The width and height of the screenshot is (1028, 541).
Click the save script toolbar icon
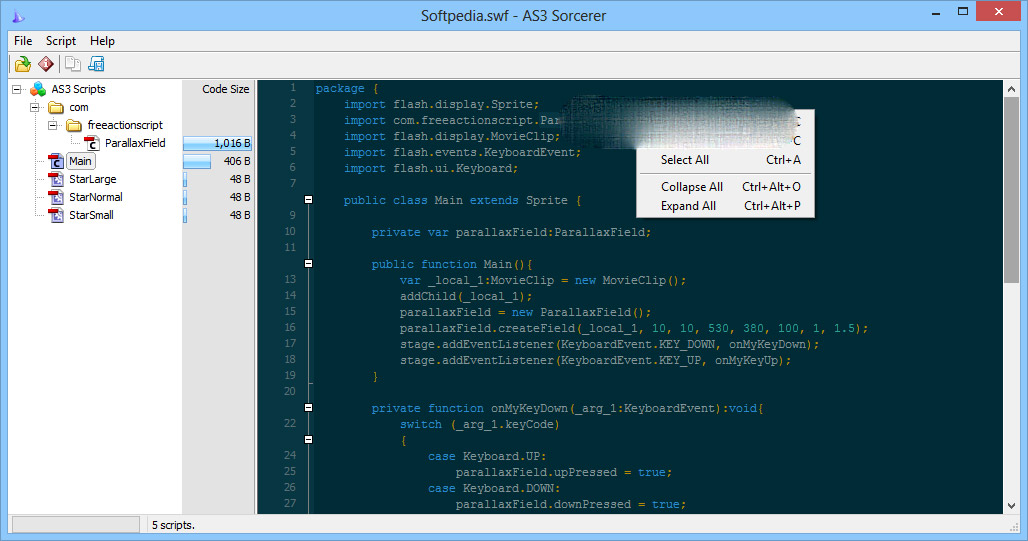tap(96, 64)
